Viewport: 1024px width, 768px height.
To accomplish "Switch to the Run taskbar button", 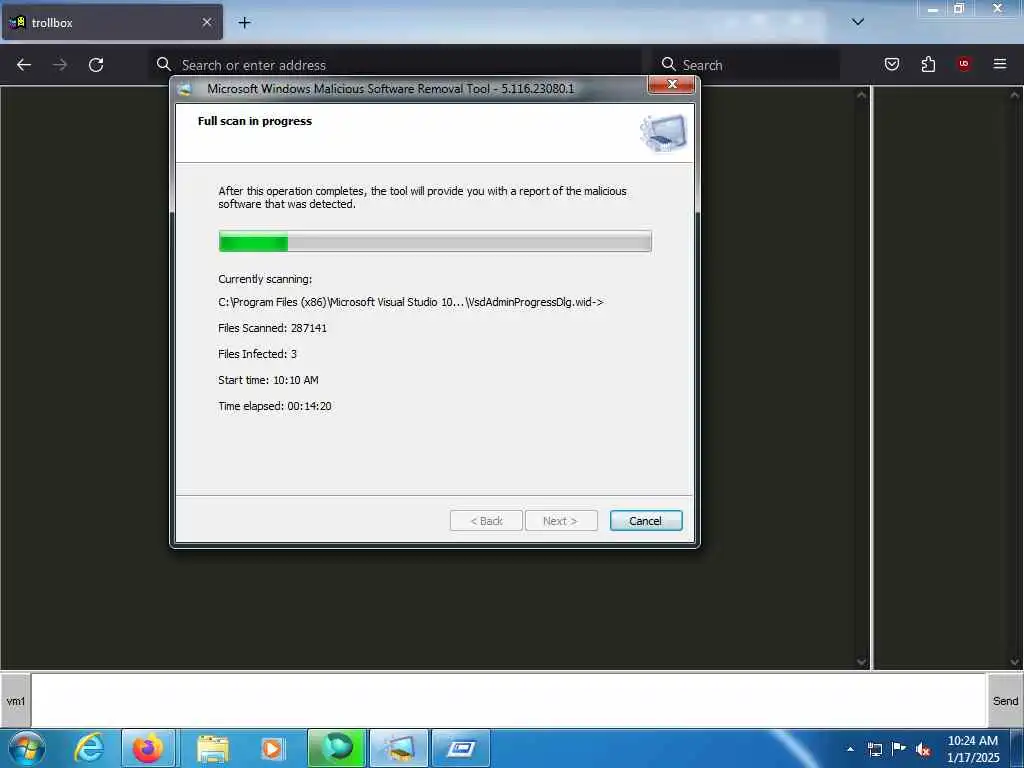I will 461,748.
